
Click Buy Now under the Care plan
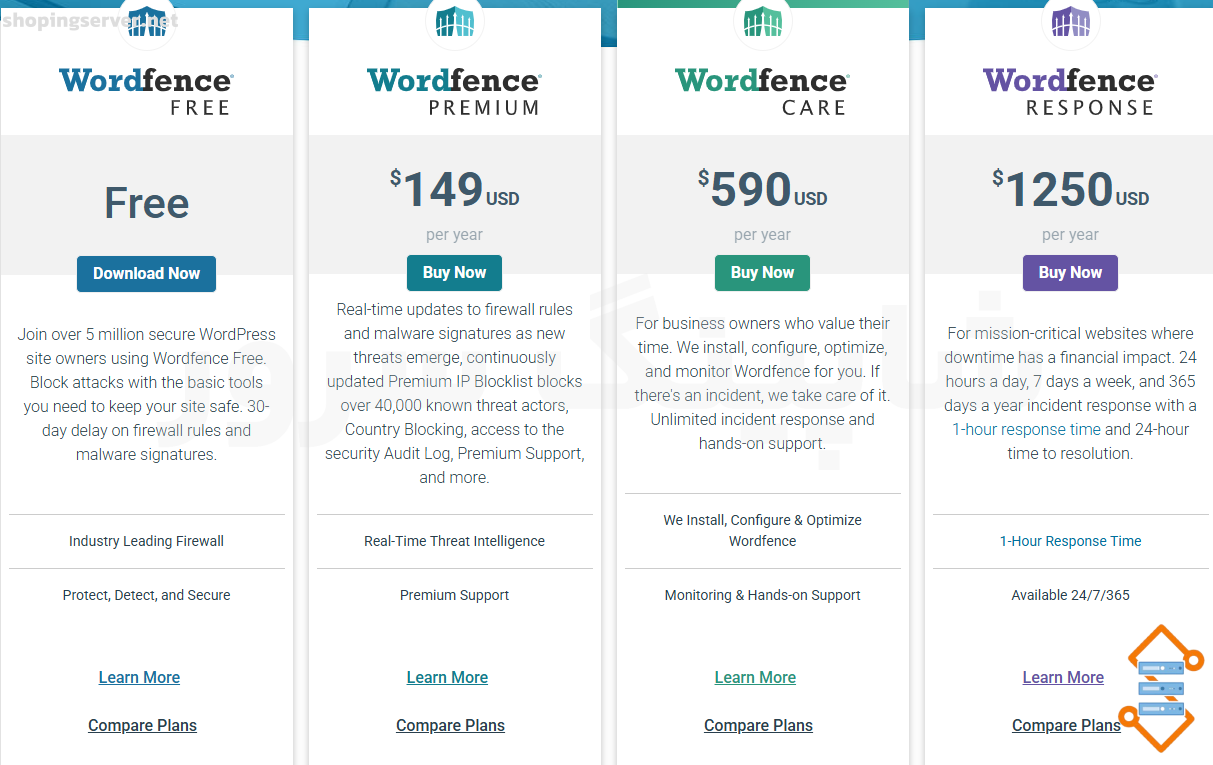(x=762, y=272)
